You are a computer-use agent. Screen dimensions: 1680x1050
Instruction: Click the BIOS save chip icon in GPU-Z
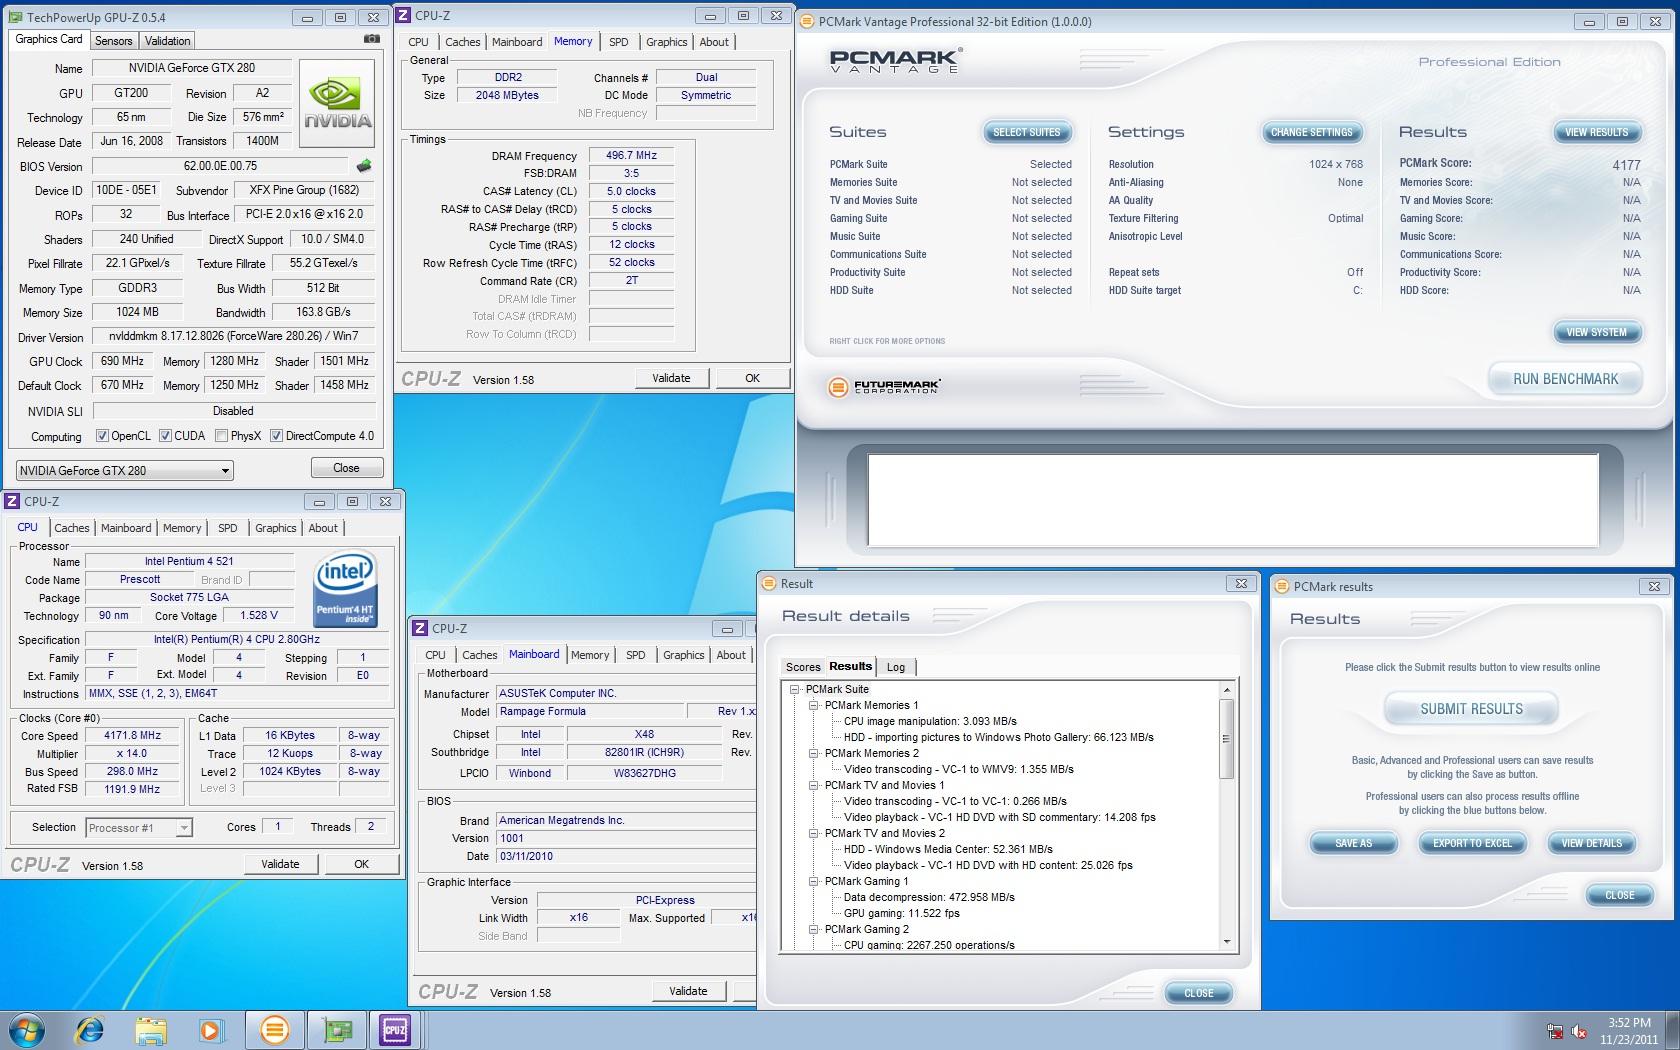coord(364,166)
